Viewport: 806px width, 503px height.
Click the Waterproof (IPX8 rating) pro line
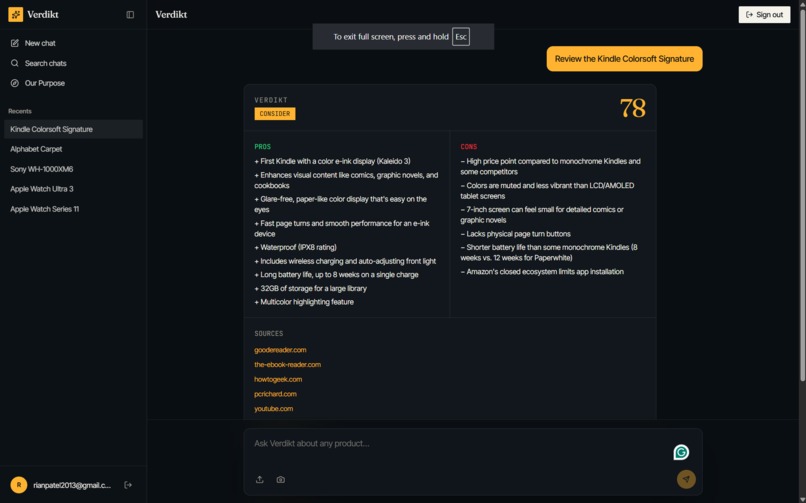click(x=296, y=247)
